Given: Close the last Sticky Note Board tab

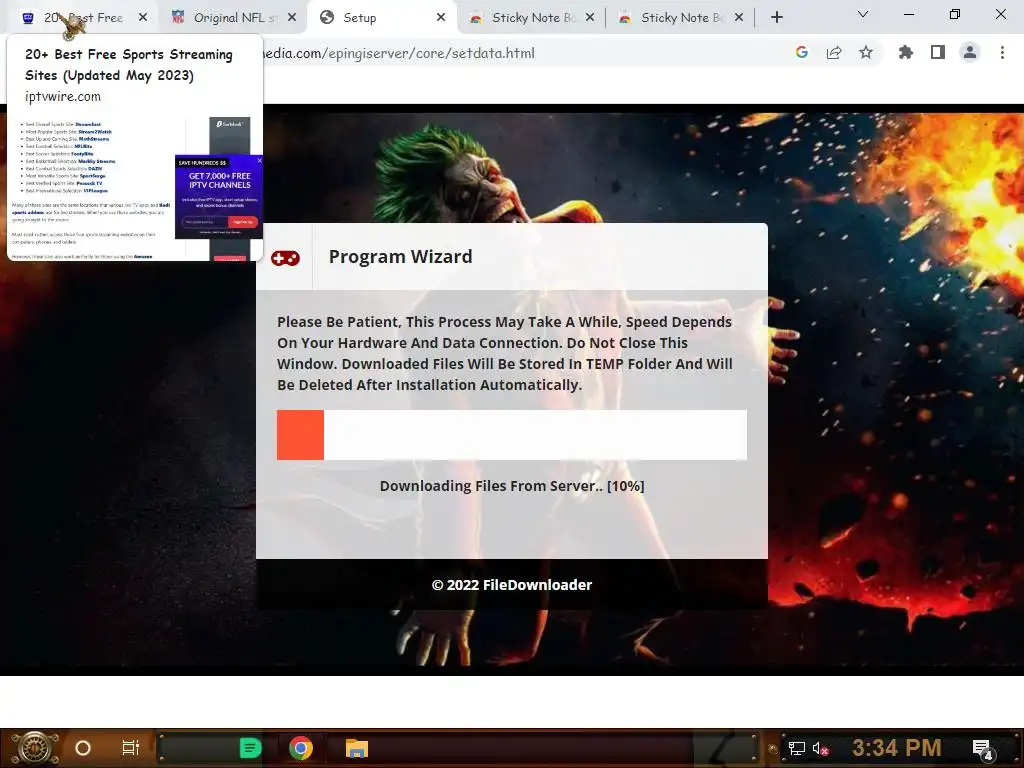Looking at the screenshot, I should 739,18.
